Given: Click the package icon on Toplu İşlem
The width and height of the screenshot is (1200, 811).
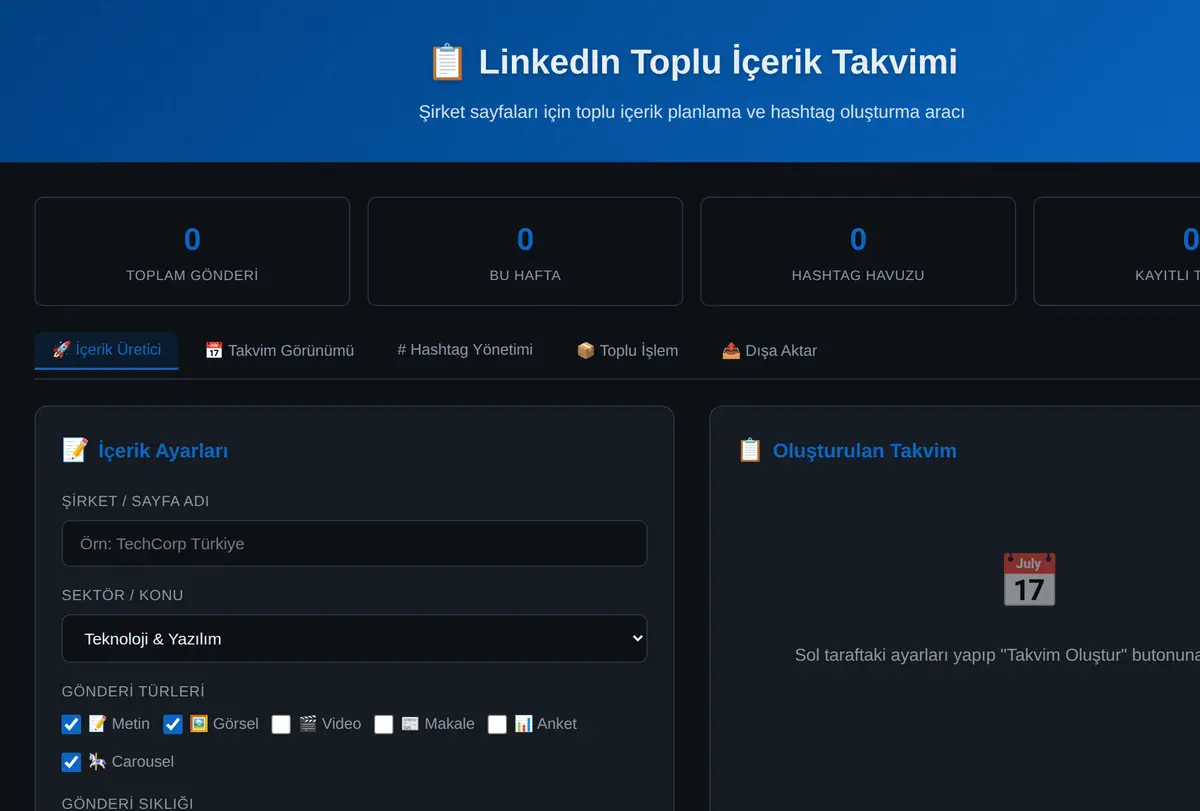Looking at the screenshot, I should tap(586, 350).
